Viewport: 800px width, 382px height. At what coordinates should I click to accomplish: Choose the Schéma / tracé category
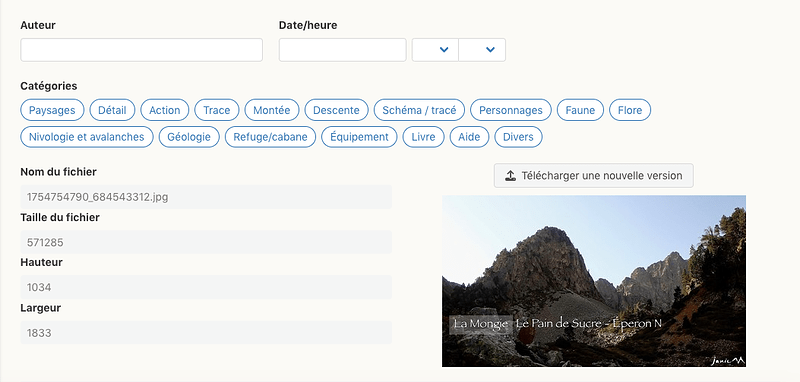pyautogui.click(x=419, y=110)
